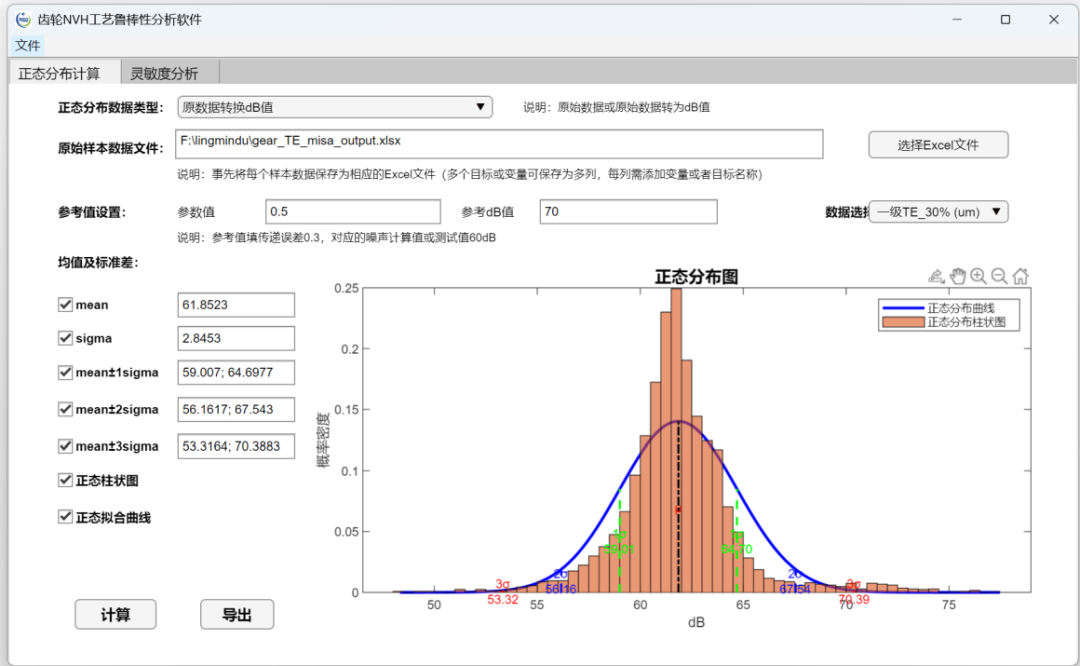Minimize the analysis software window
The height and width of the screenshot is (666, 1080).
957,19
